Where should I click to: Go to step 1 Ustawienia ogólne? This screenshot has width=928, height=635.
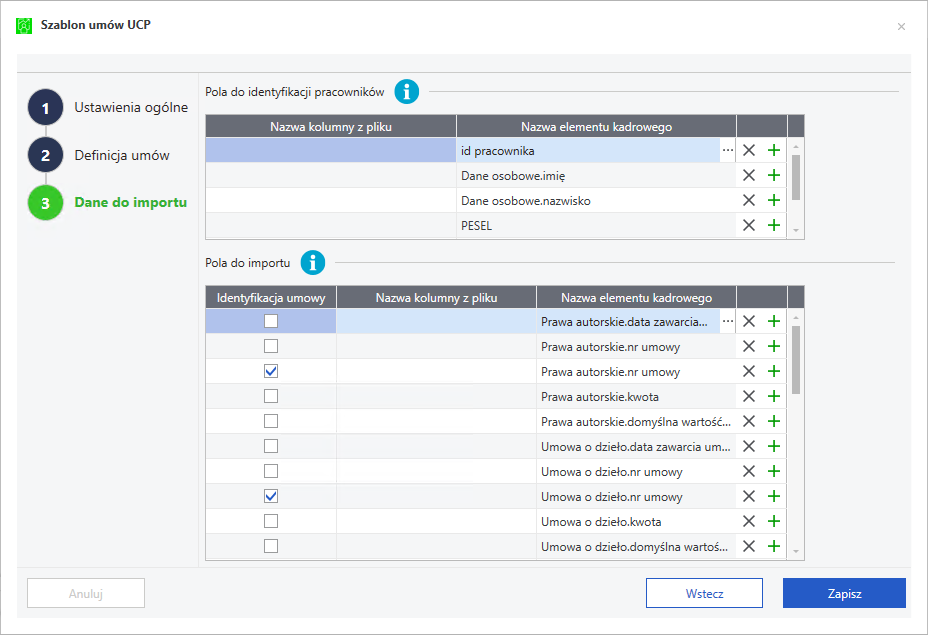130,107
